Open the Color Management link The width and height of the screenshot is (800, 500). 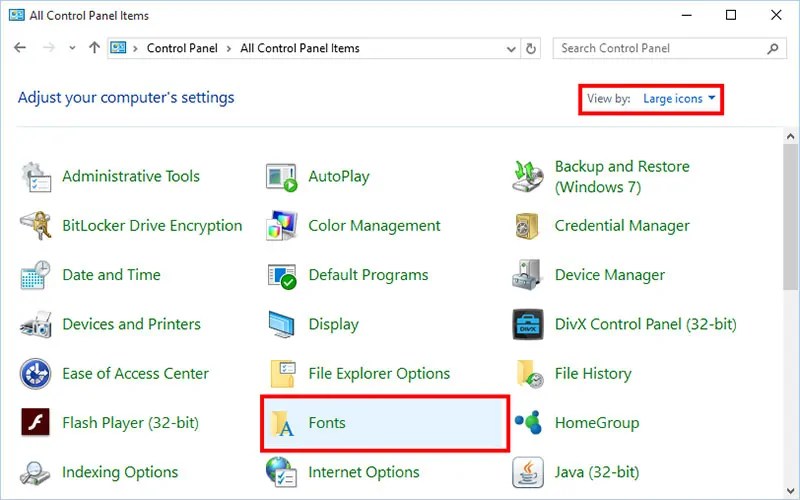coord(374,226)
